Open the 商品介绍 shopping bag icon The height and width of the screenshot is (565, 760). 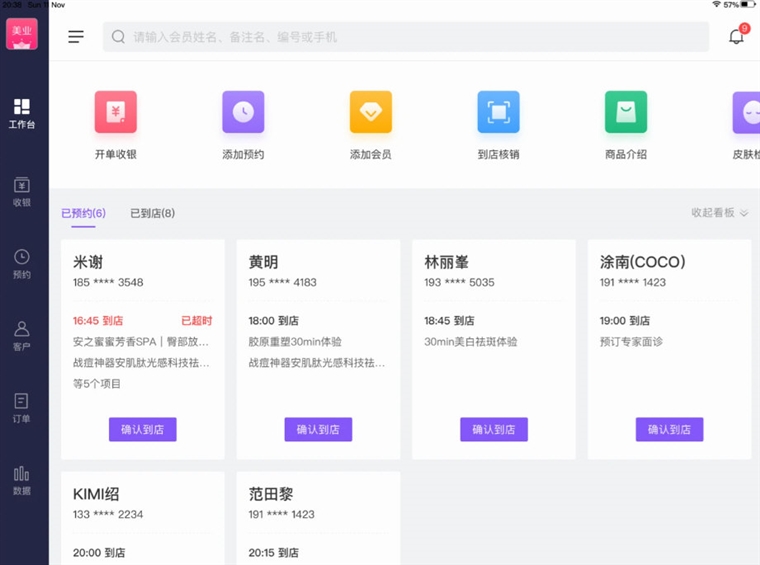[626, 112]
